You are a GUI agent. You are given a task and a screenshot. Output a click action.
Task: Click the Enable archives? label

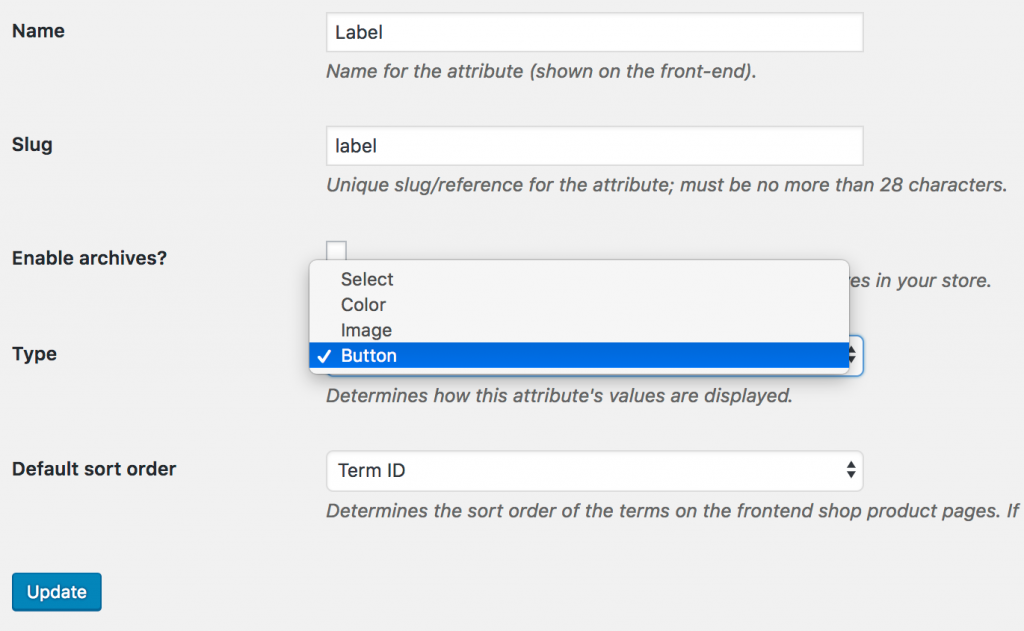(x=89, y=258)
